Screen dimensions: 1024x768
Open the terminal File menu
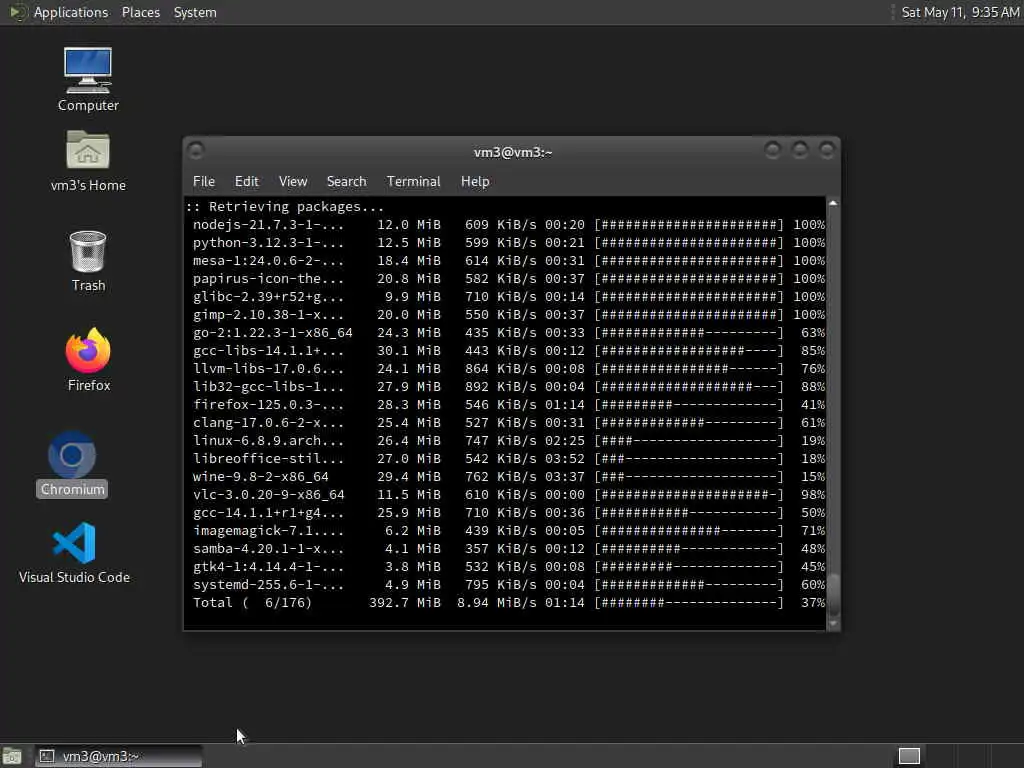[x=204, y=182]
